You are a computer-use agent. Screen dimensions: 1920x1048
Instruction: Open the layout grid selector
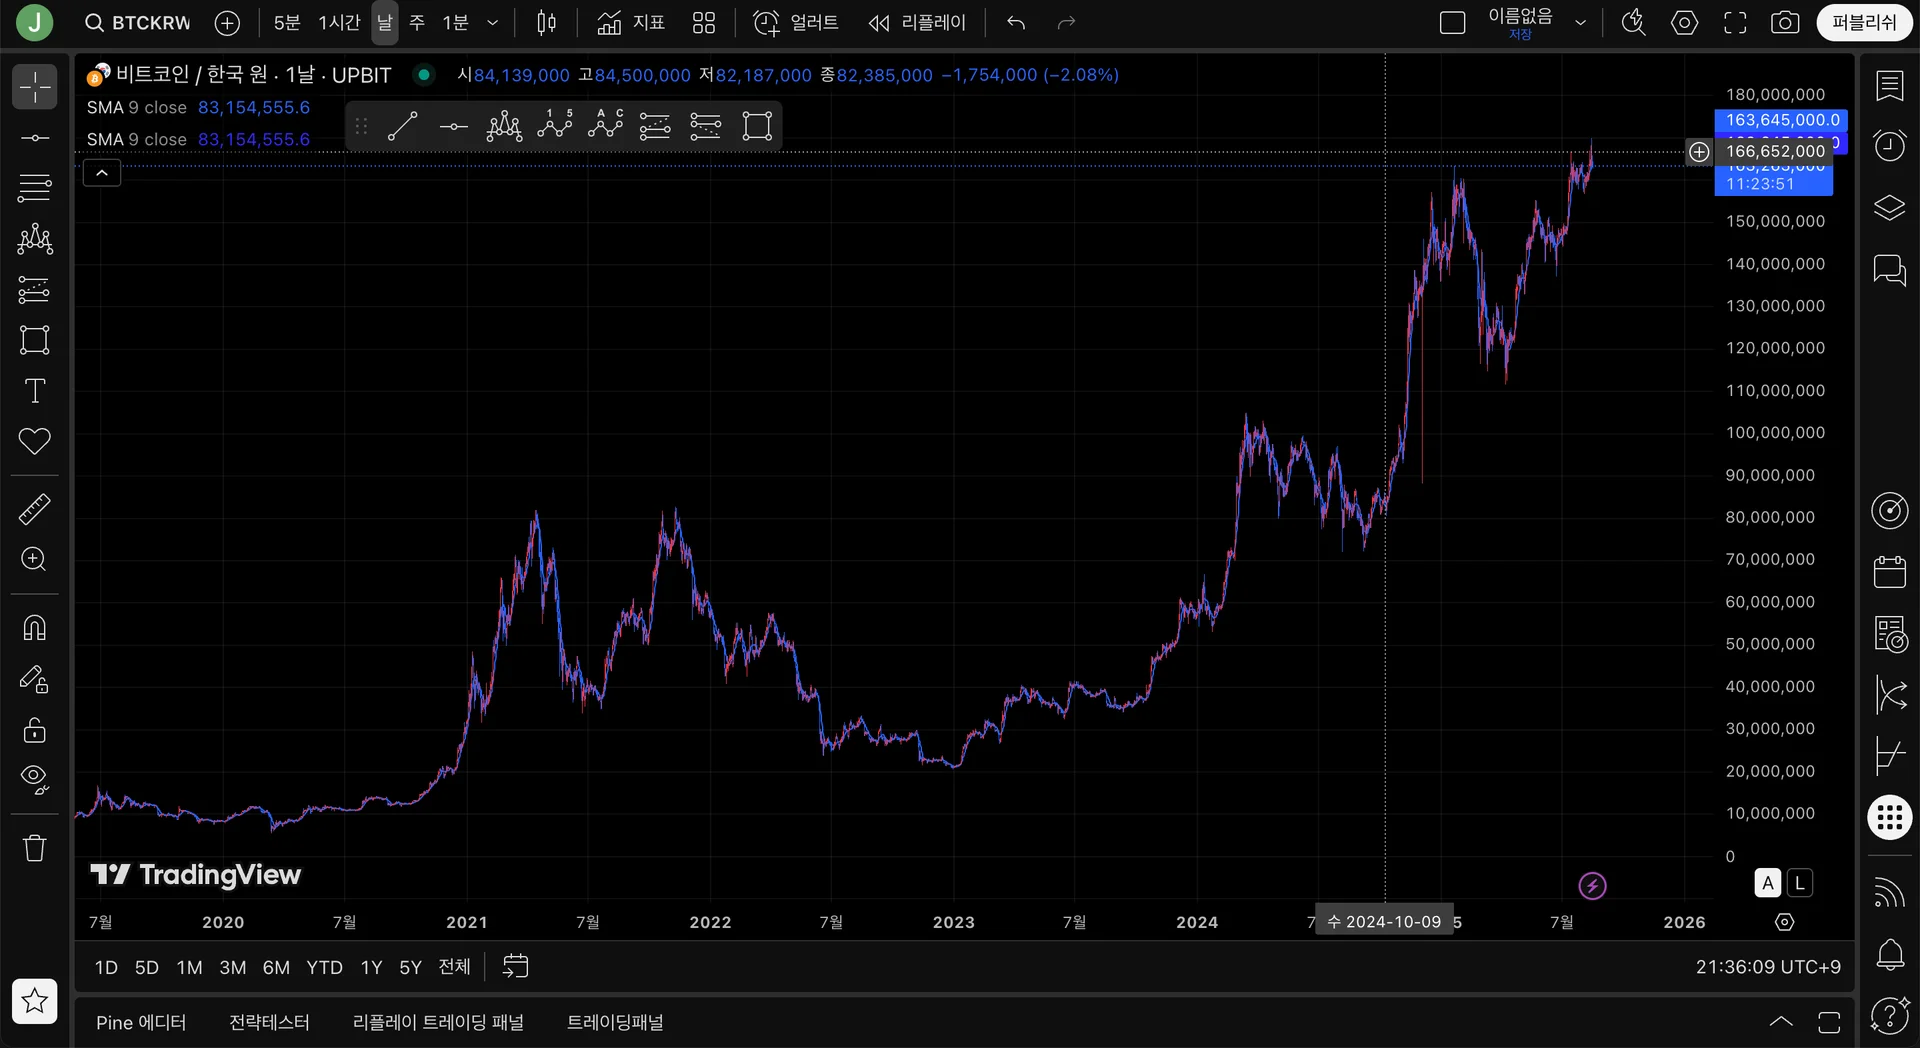pyautogui.click(x=704, y=23)
